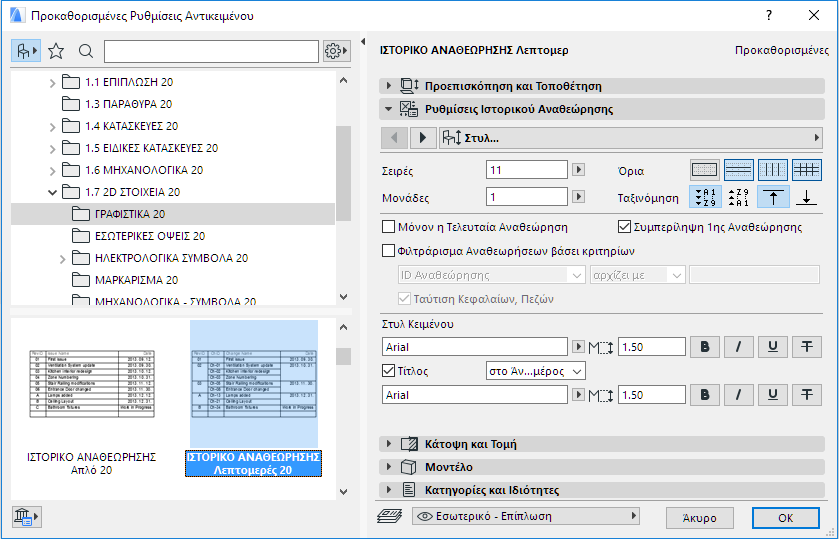
Task: Open the Στυλ... page selector dropdown
Action: [630, 138]
